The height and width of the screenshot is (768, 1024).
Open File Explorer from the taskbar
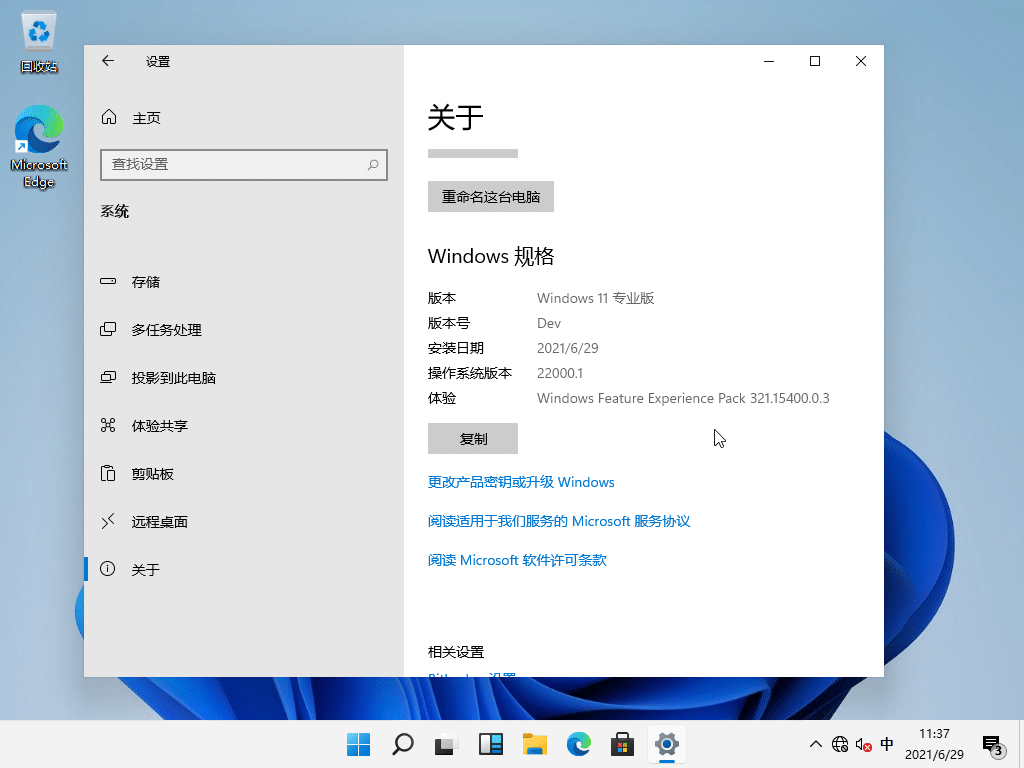click(535, 744)
